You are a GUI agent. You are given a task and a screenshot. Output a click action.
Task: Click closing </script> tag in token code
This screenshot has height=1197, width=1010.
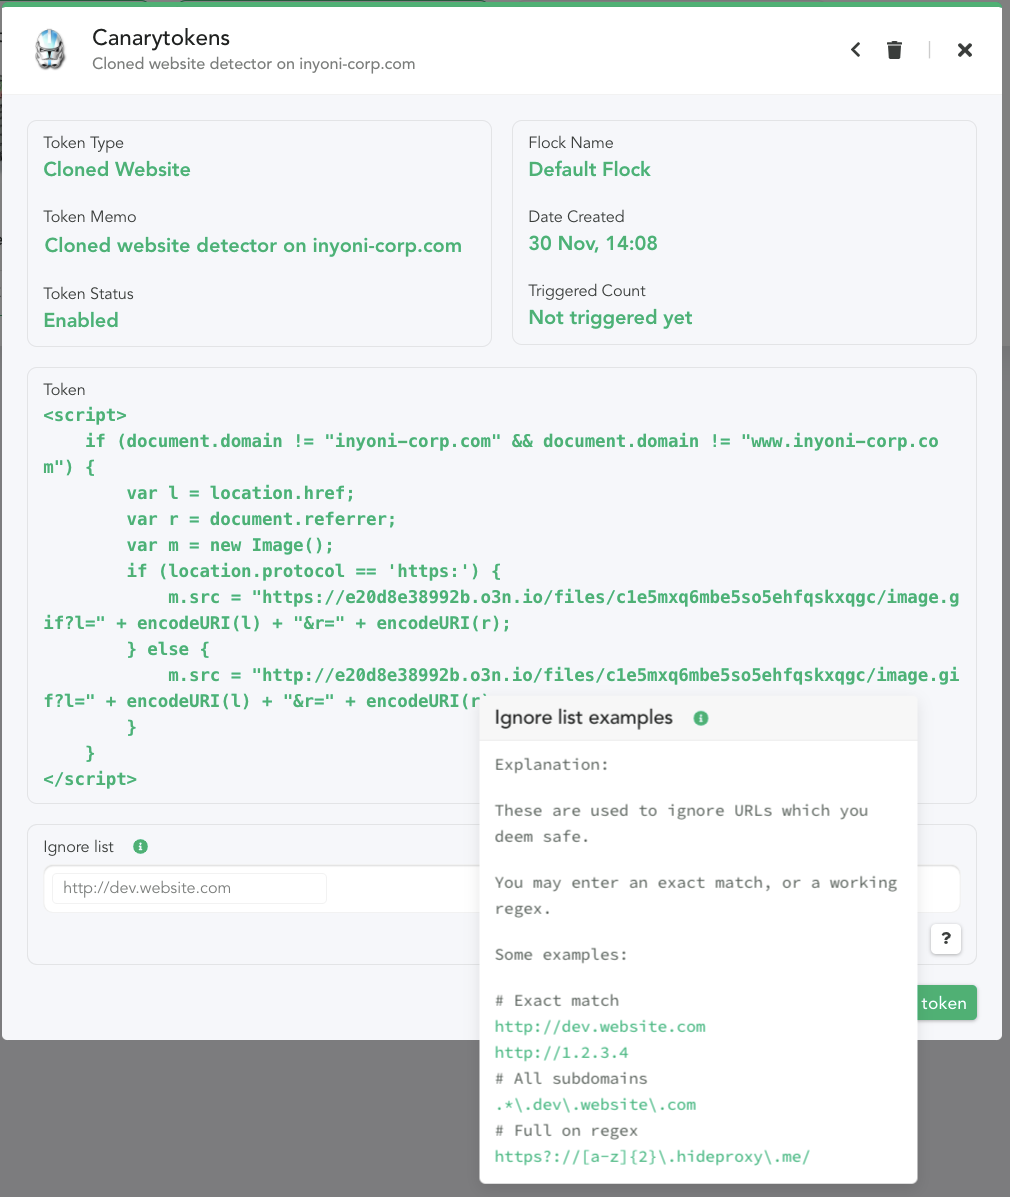click(90, 779)
